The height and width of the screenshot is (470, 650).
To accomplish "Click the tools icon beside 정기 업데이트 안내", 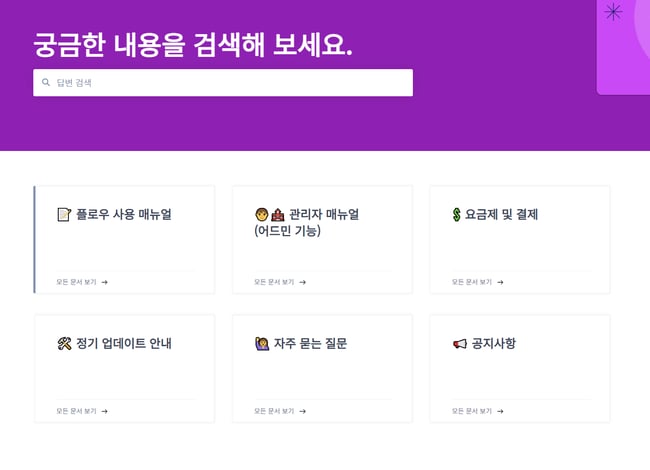I will [64, 344].
